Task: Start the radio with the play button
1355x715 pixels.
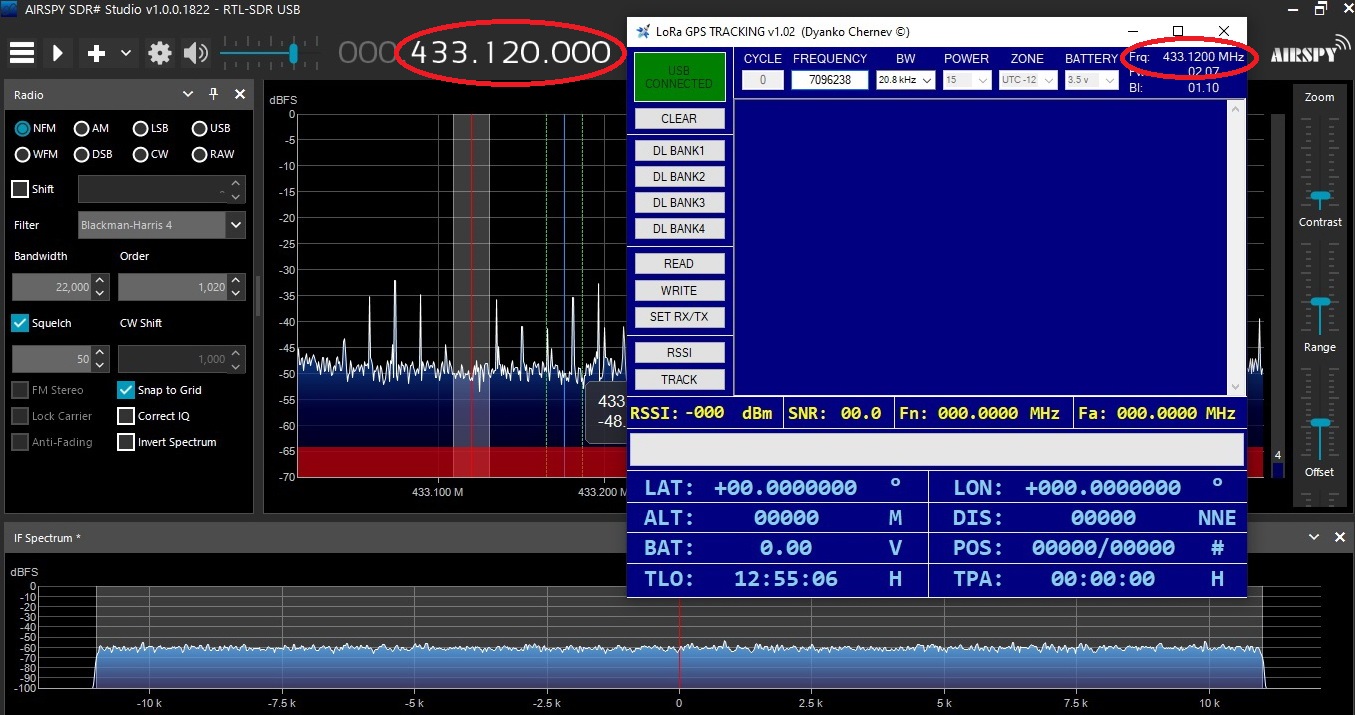Action: pyautogui.click(x=58, y=53)
